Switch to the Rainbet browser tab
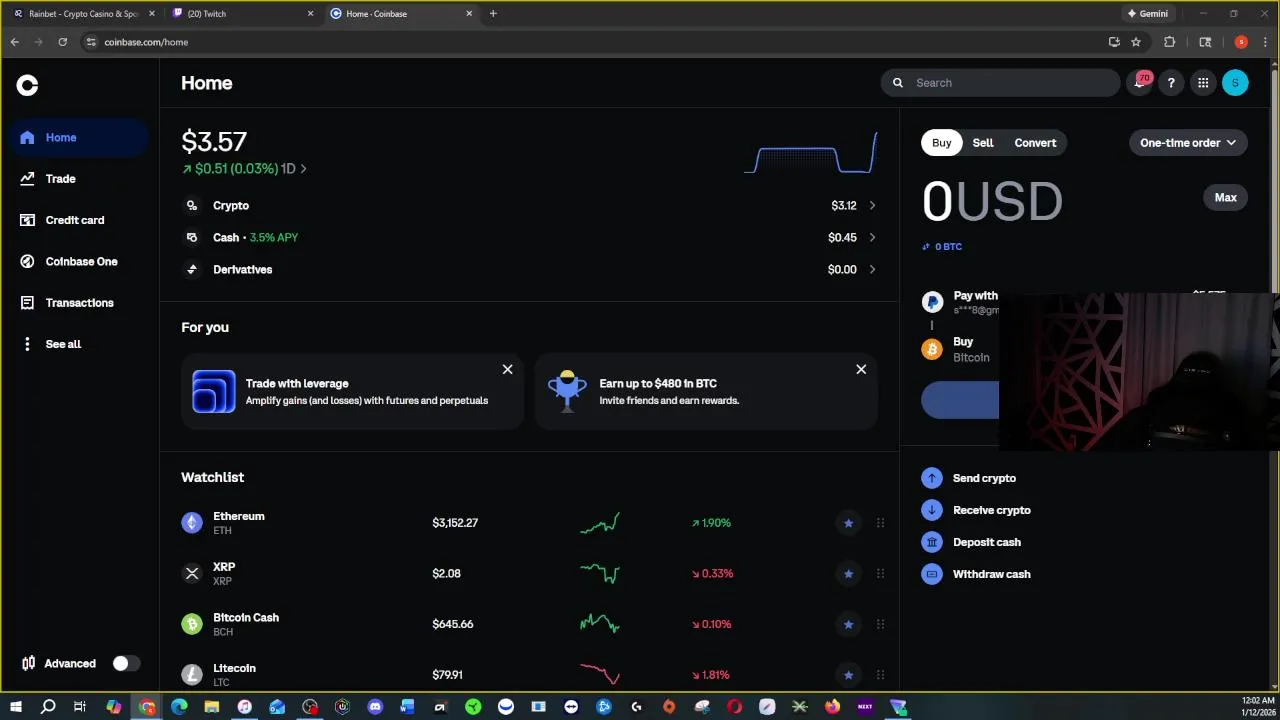 84,14
